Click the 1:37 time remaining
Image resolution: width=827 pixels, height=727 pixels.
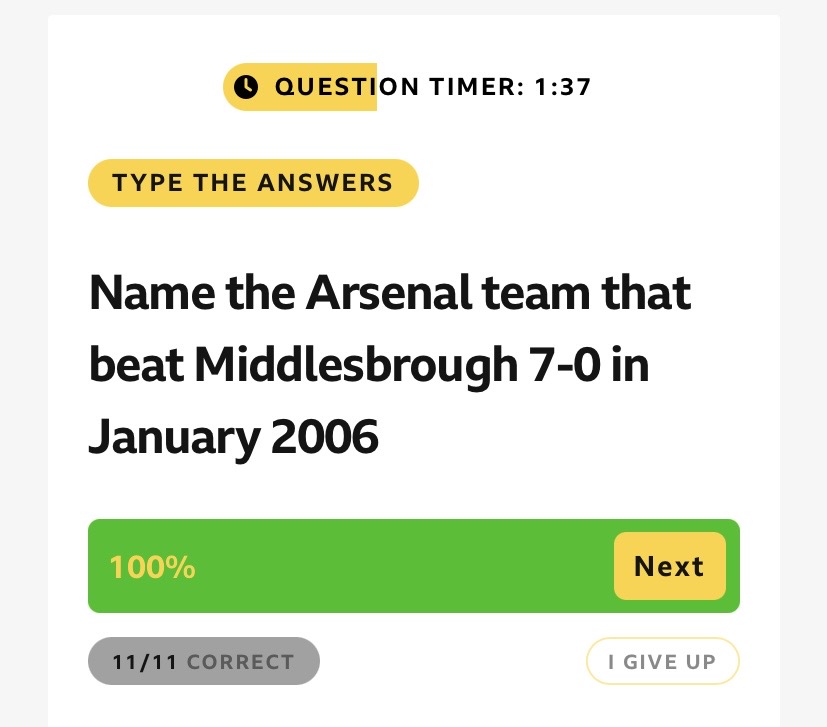point(563,87)
